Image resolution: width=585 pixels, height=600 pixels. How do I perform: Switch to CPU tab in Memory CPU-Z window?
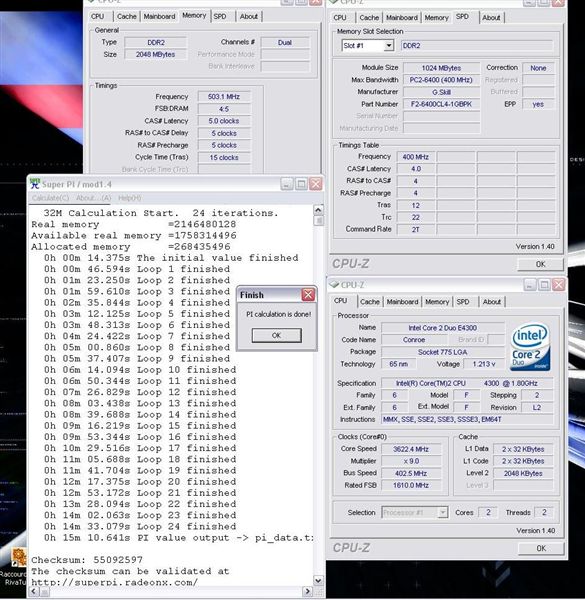[x=98, y=16]
